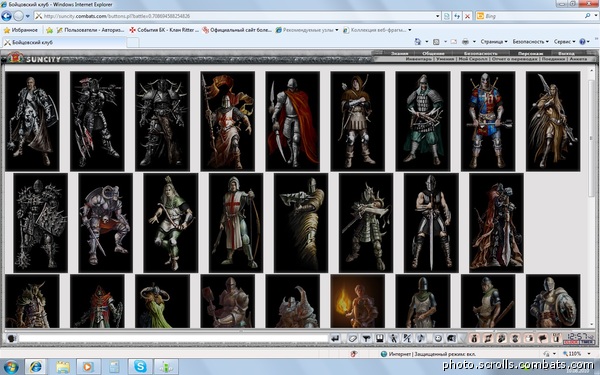Select the crusader knight with red cross and banner
The width and height of the screenshot is (600, 375).
tap(227, 121)
